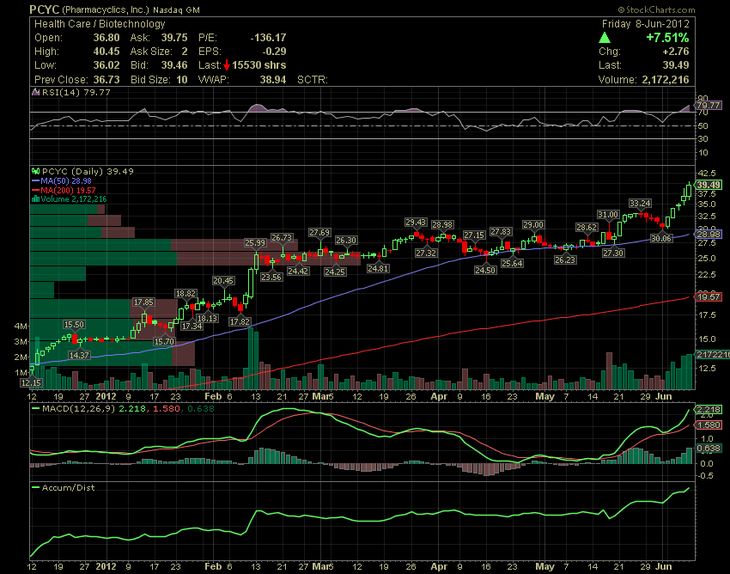
Task: Click the 12.15 low price callout
Action: click(31, 383)
